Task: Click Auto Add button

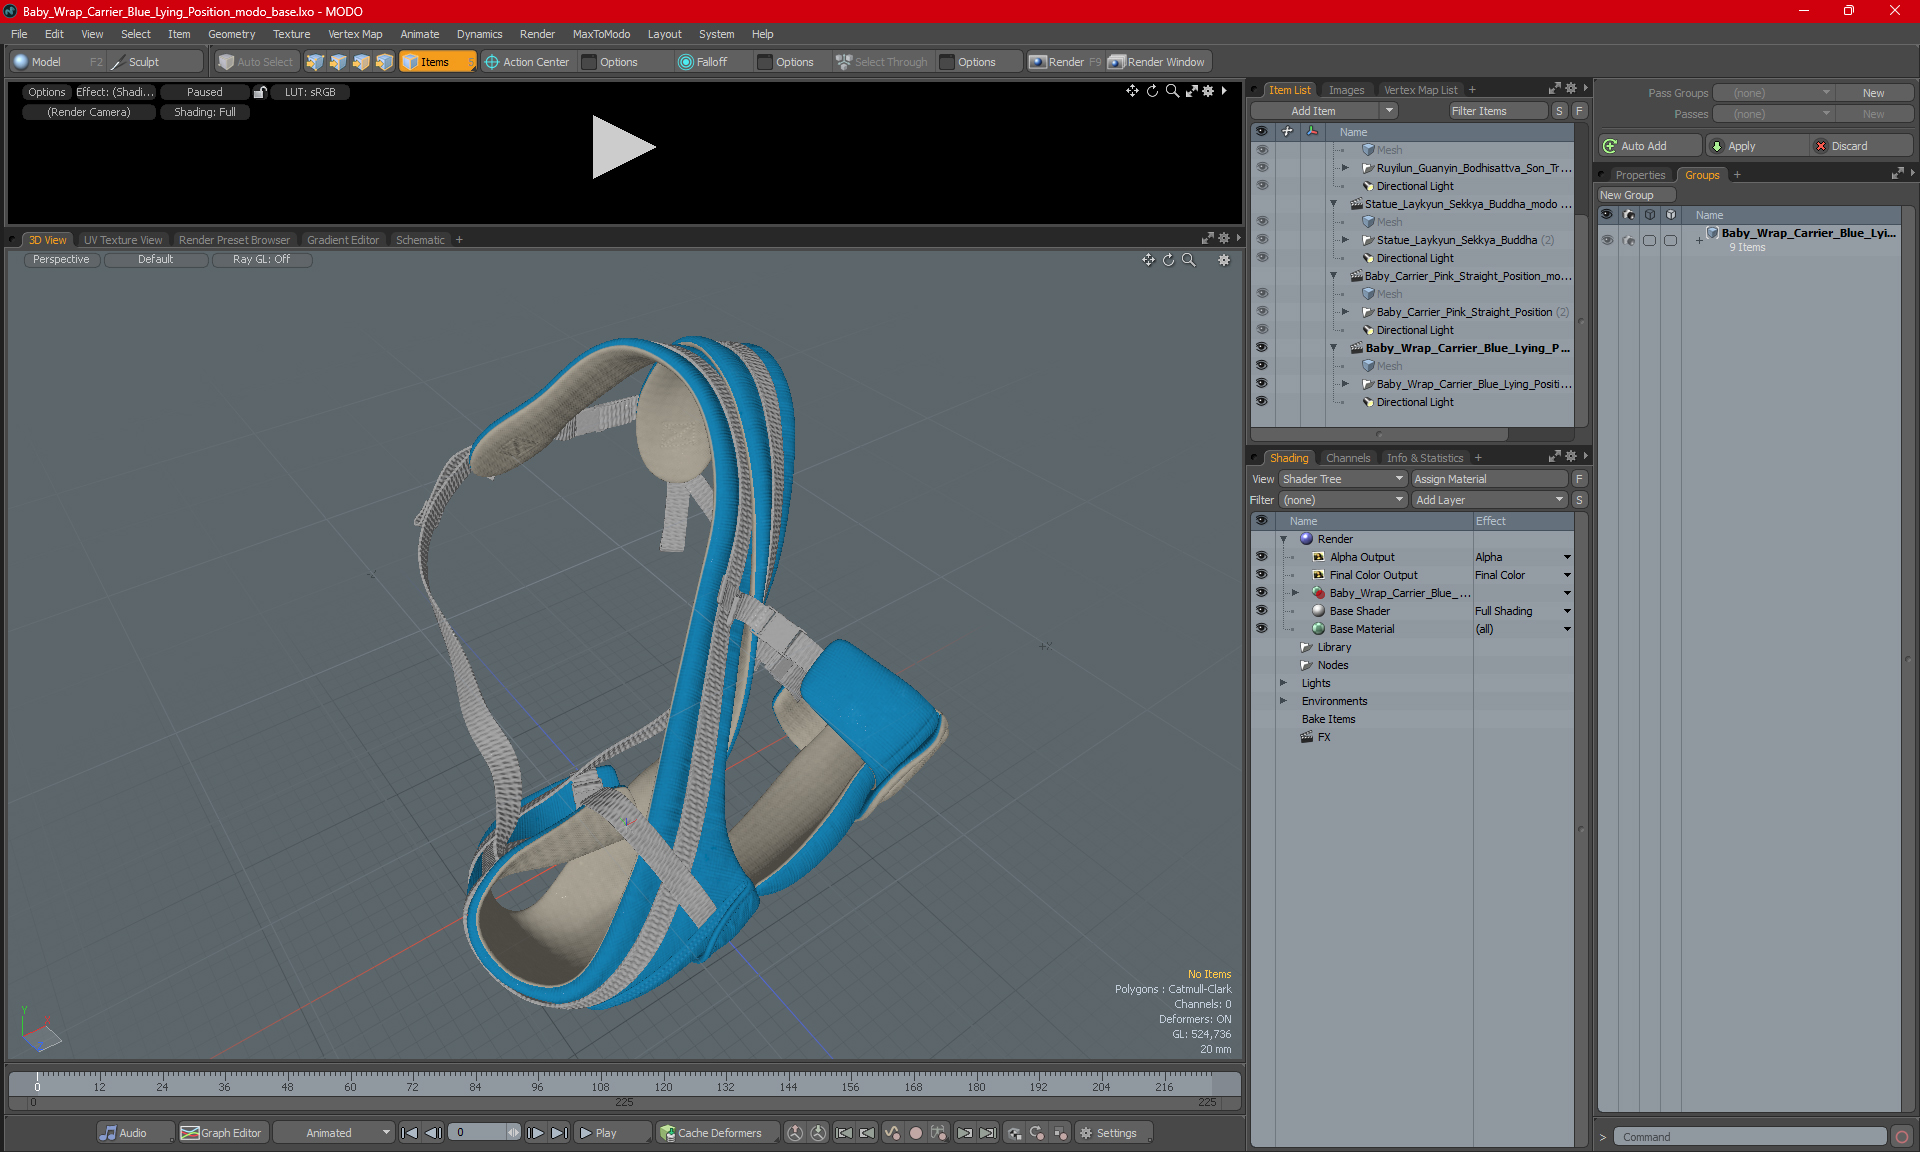Action: click(1650, 146)
